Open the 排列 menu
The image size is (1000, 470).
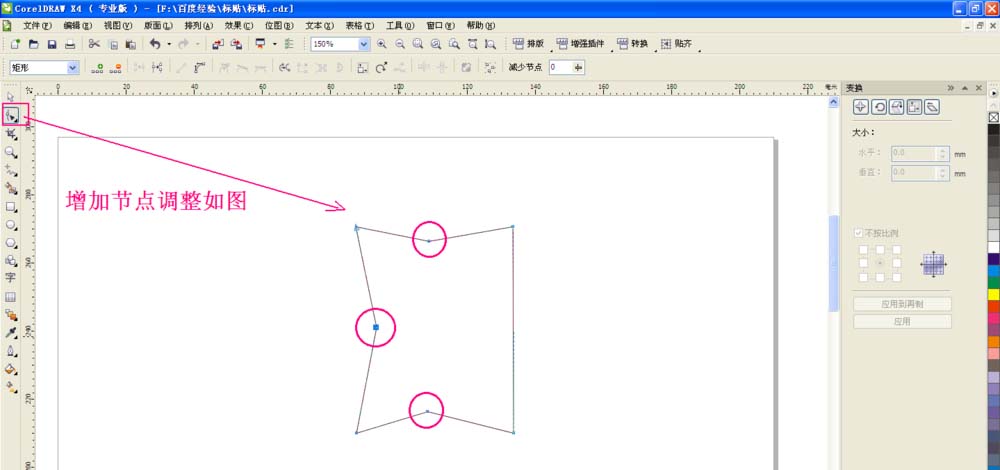pos(198,26)
